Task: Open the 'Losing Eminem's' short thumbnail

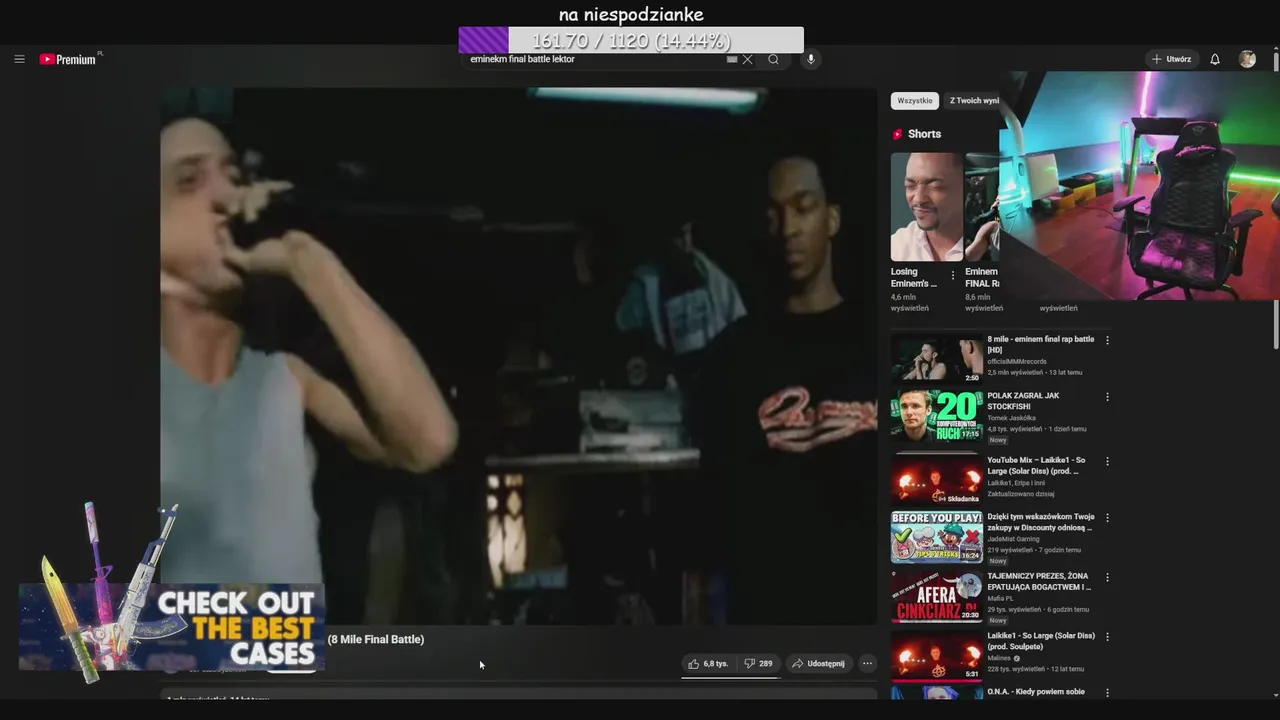Action: coord(927,207)
